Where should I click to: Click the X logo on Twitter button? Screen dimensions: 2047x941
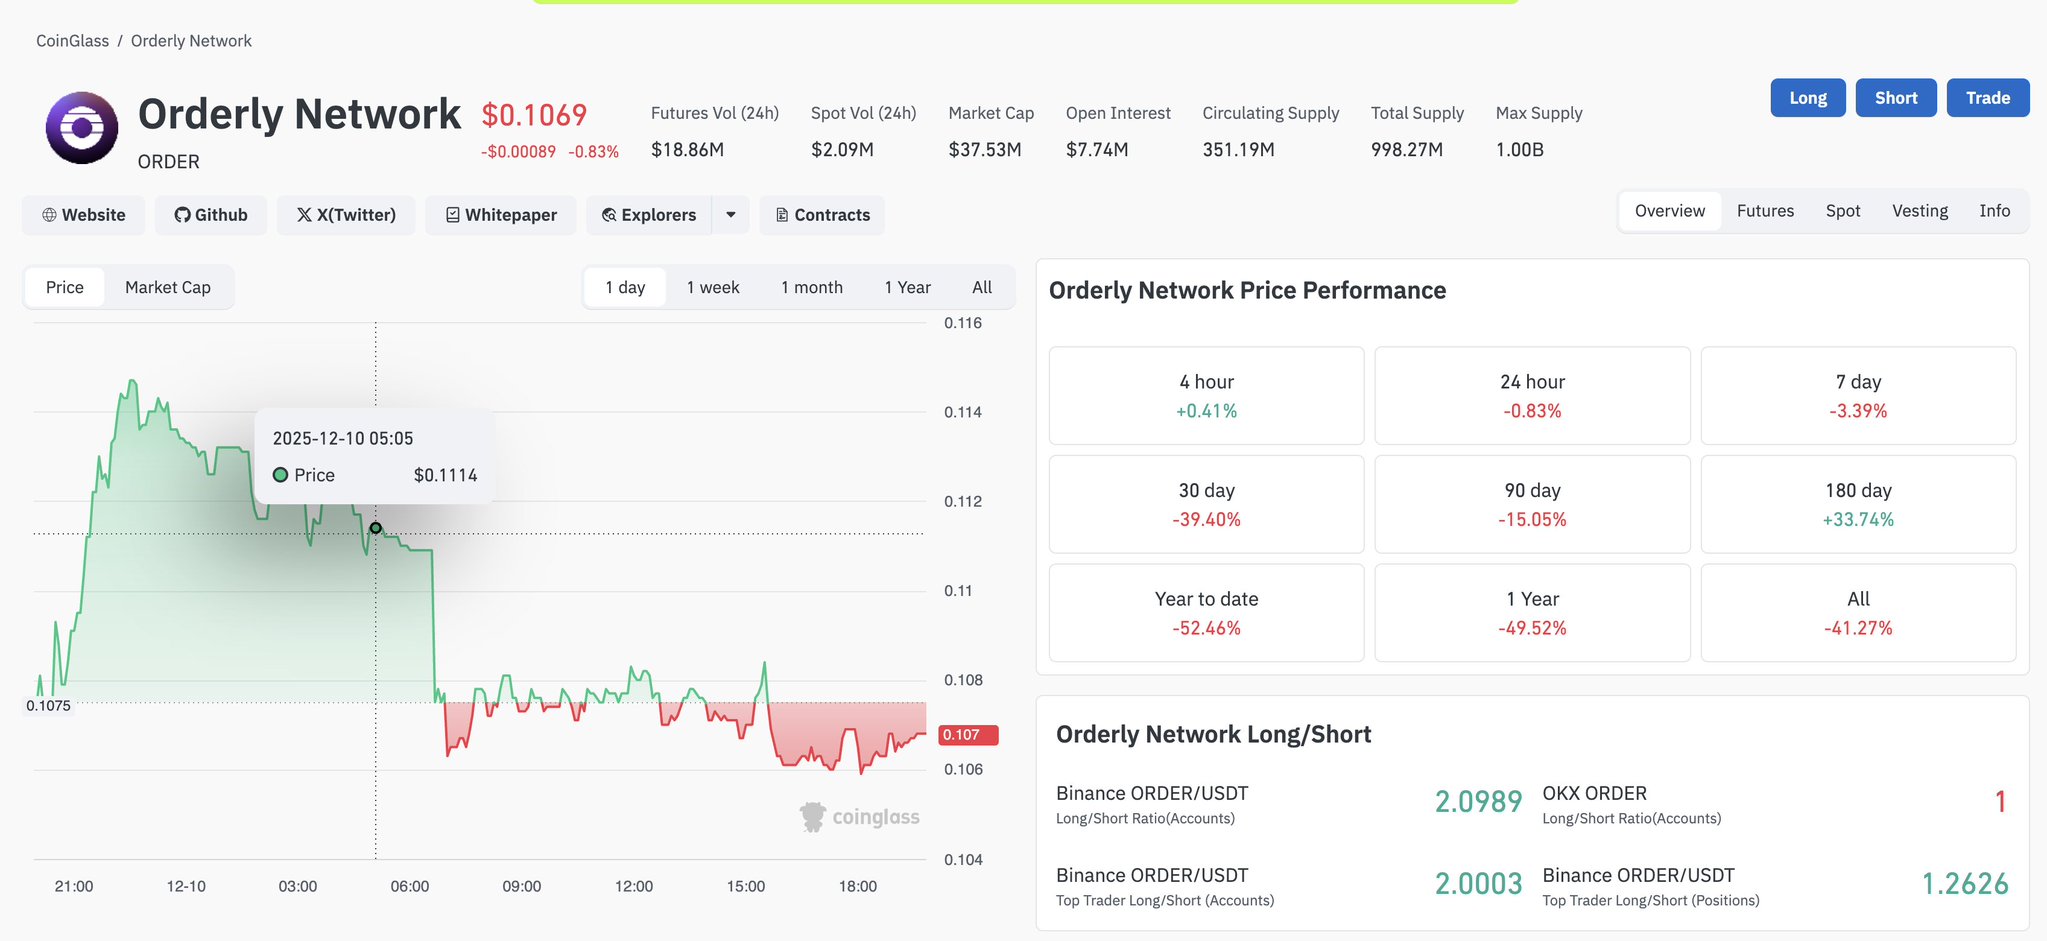[x=304, y=215]
